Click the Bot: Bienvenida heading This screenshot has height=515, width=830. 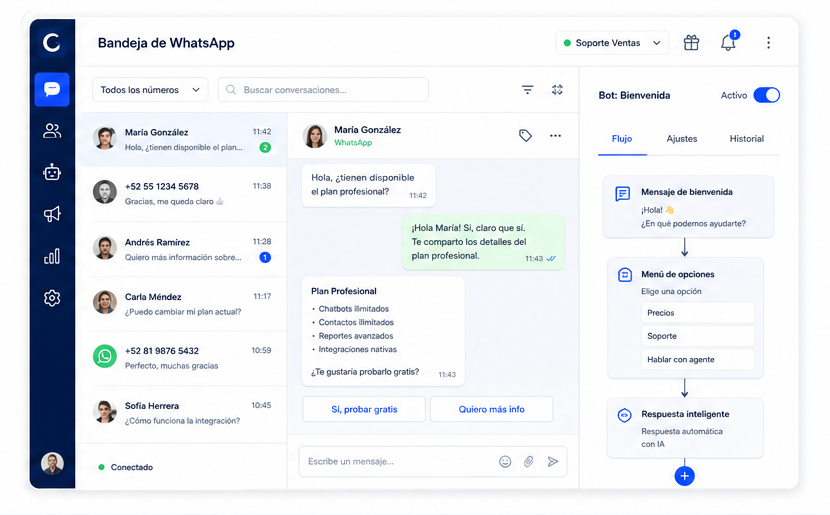coord(634,95)
